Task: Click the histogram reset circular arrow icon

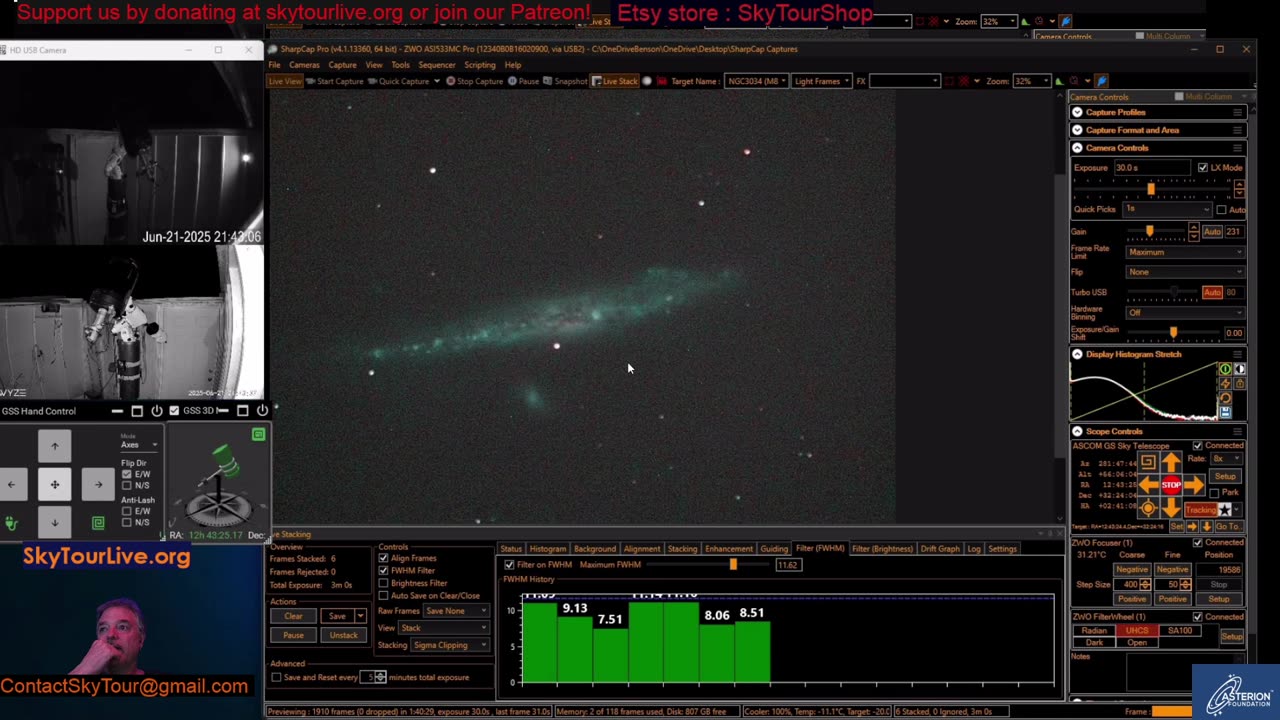Action: 1226,398
